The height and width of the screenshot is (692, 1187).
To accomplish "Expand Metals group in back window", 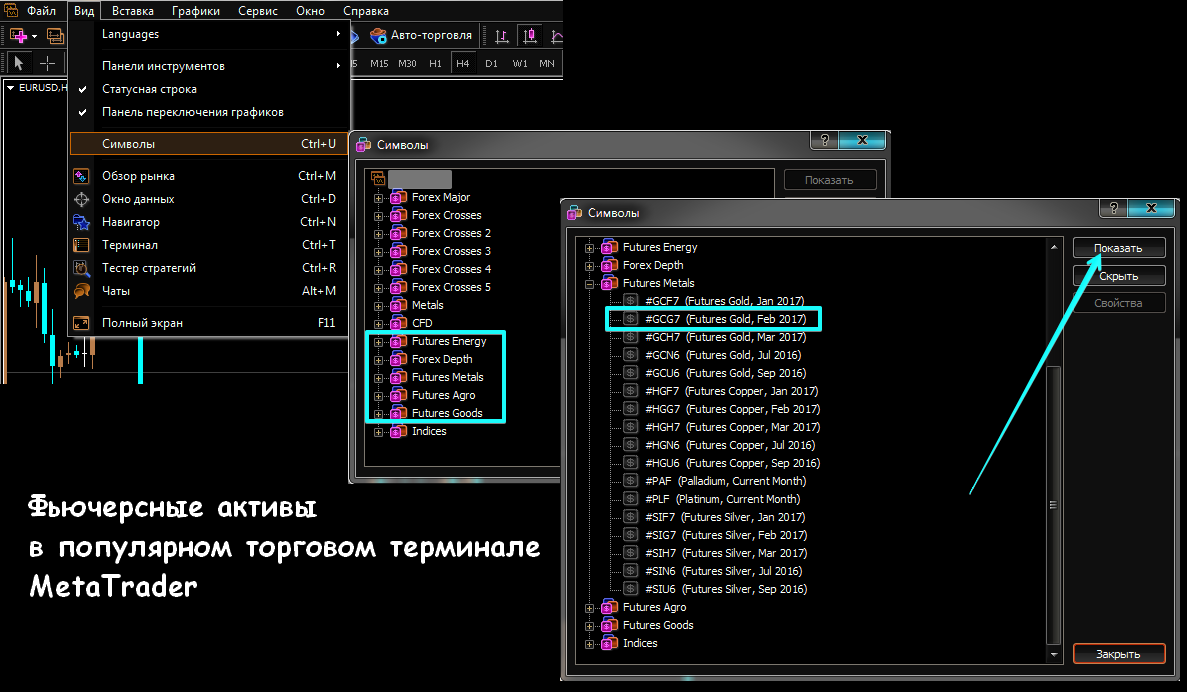I will pyautogui.click(x=378, y=307).
